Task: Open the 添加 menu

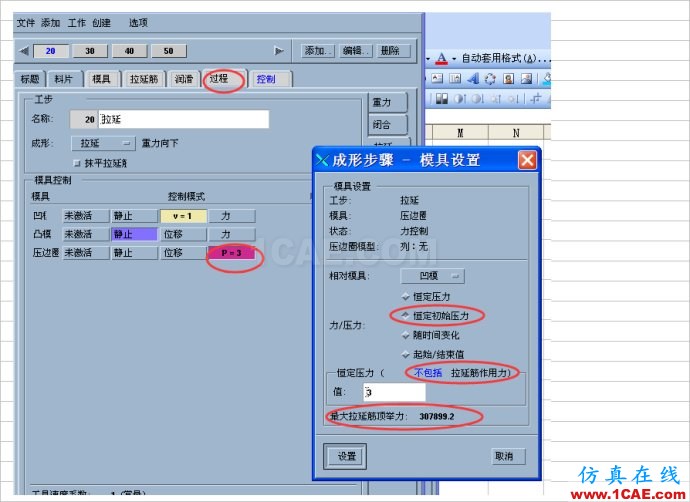Action: [51, 23]
